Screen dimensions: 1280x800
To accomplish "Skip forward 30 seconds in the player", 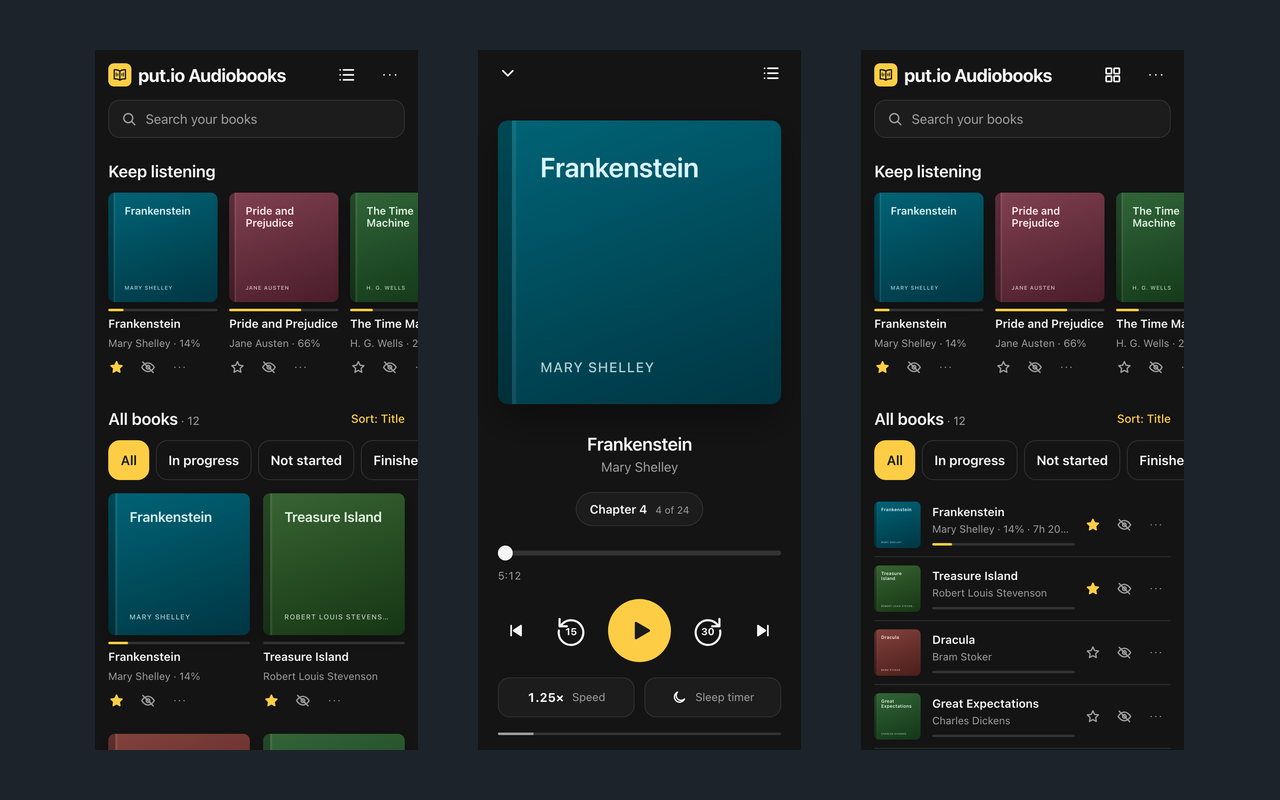I will (x=708, y=631).
